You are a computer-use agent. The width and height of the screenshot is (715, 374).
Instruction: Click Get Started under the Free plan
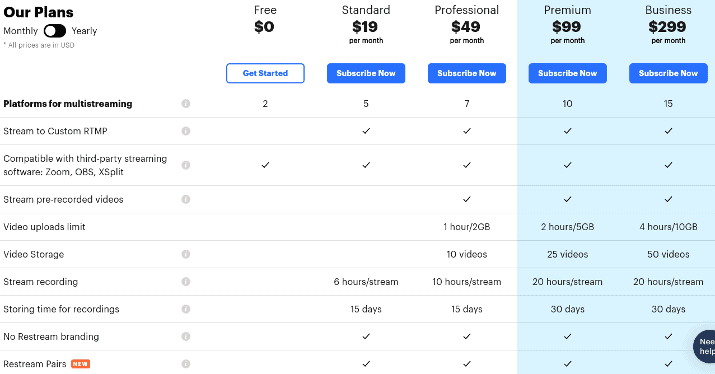[265, 73]
